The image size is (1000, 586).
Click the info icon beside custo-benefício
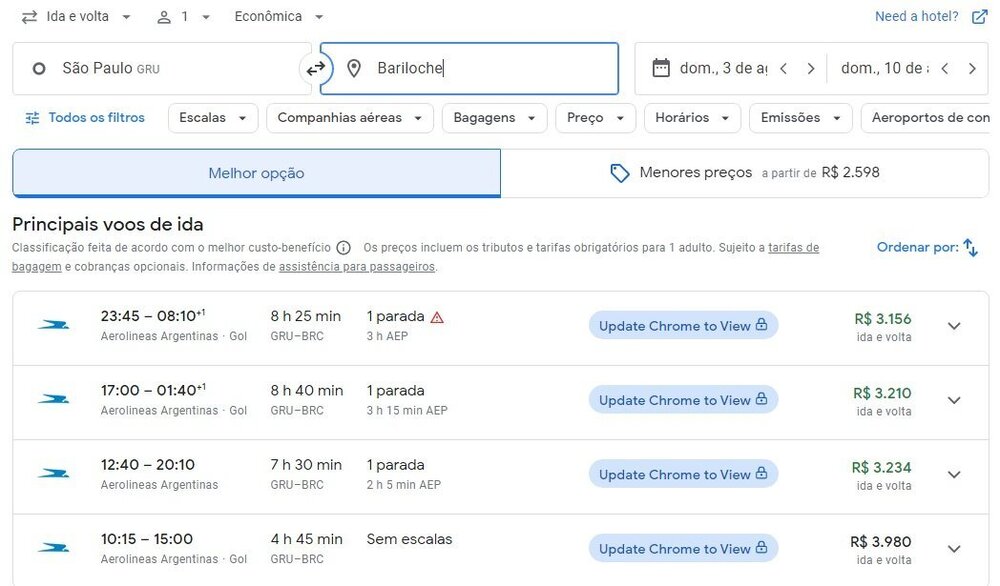[x=343, y=248]
